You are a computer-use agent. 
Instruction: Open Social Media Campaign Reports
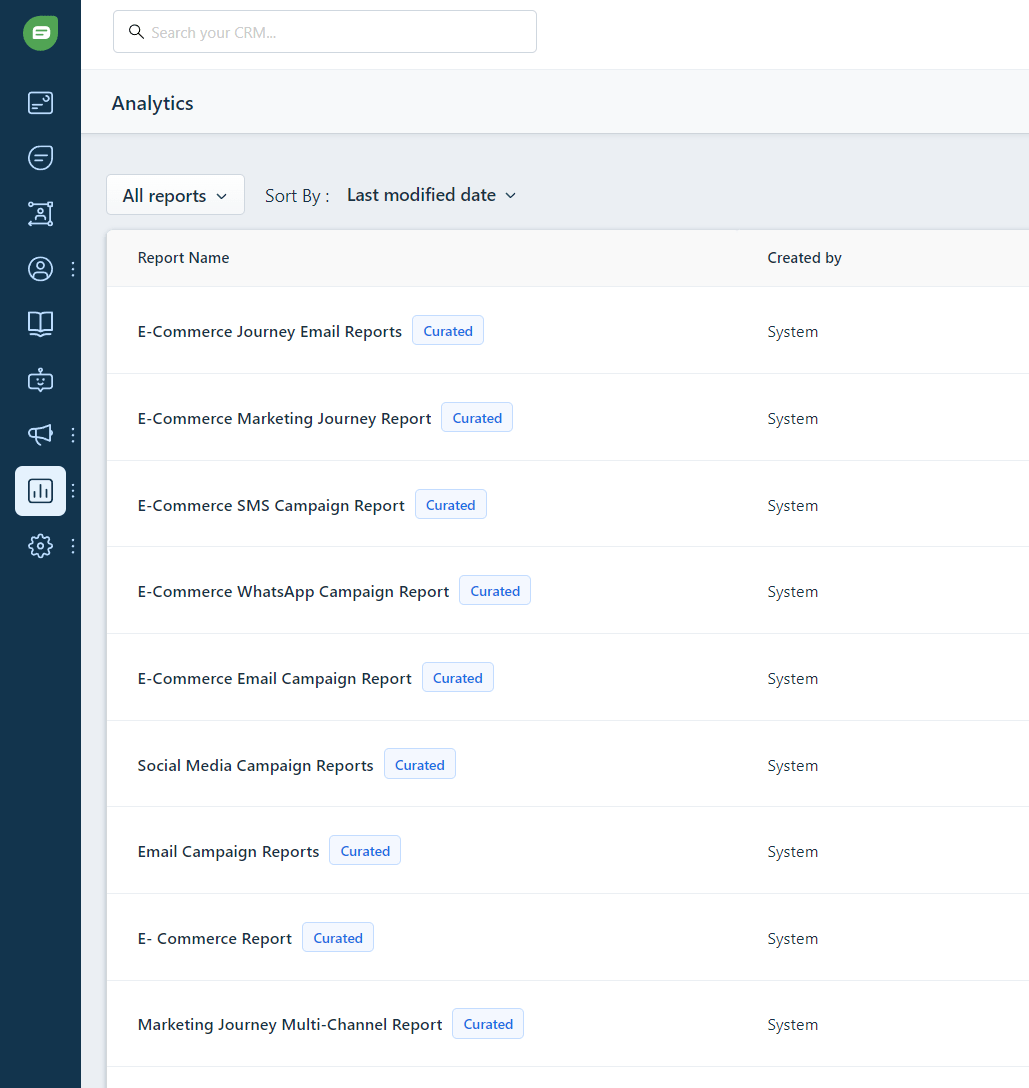click(x=255, y=766)
